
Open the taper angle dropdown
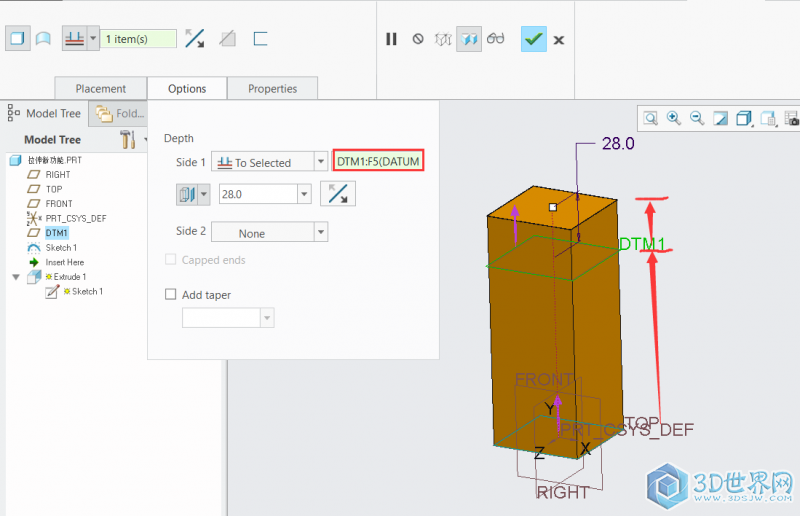click(267, 318)
